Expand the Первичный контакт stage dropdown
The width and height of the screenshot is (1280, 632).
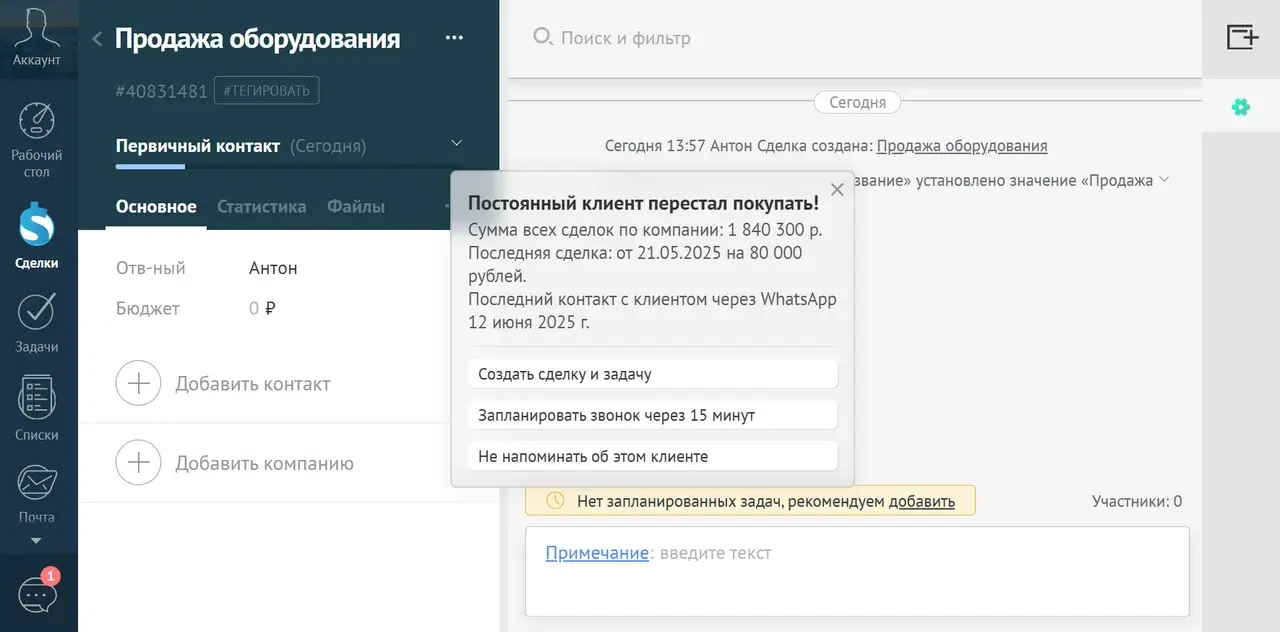pos(457,144)
